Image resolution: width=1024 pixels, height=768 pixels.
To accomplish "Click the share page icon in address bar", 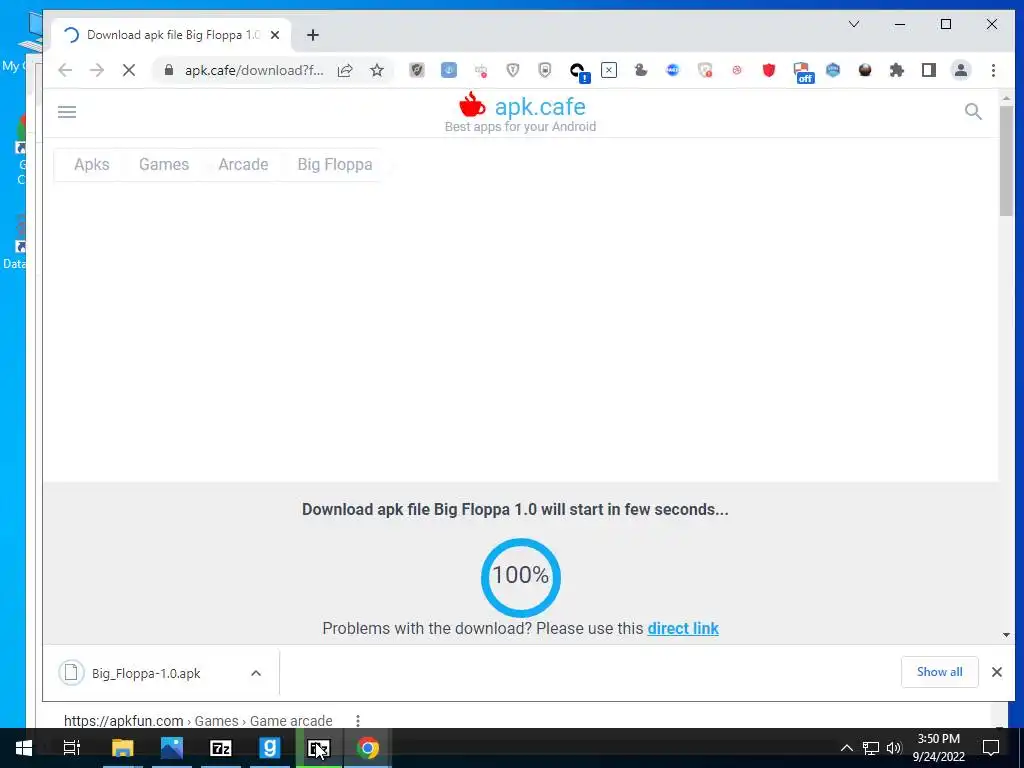I will [x=345, y=70].
